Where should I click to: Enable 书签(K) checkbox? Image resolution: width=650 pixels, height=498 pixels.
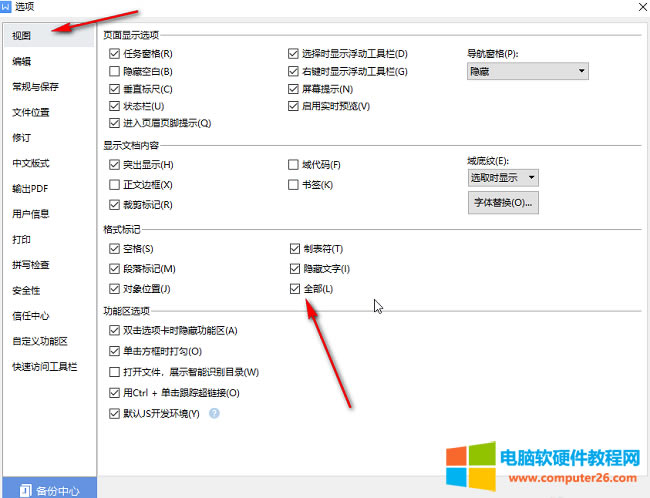pyautogui.click(x=293, y=185)
